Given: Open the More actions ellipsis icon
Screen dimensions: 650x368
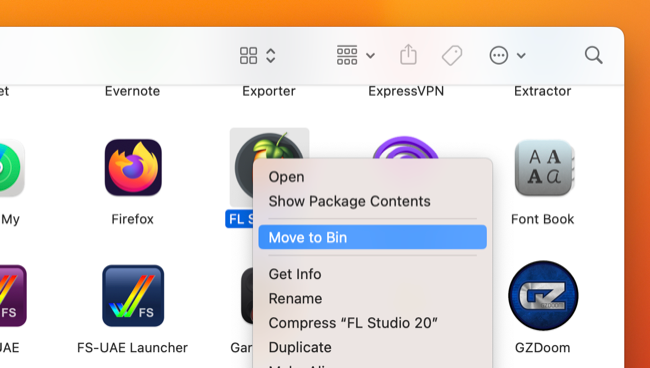Looking at the screenshot, I should [499, 55].
